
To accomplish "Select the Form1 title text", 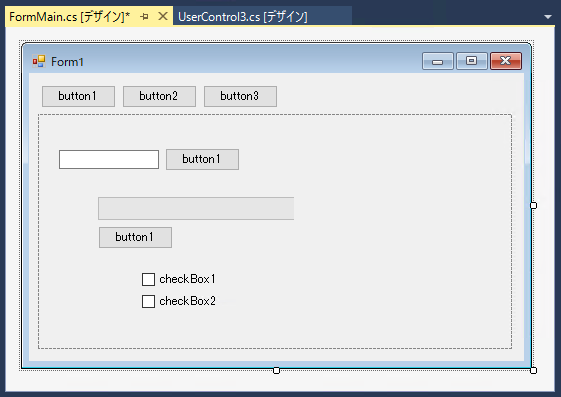I will 67,62.
